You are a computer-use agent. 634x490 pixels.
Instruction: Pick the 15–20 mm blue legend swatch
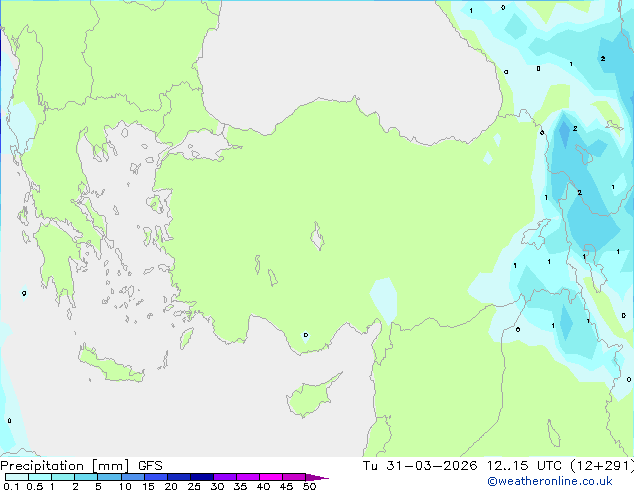[x=156, y=477]
